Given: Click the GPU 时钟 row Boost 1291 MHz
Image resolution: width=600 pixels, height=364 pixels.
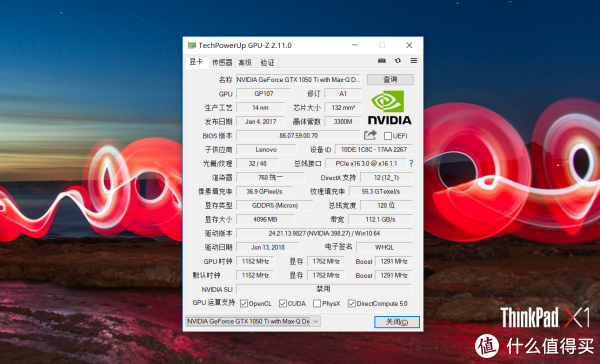Looking at the screenshot, I should (394, 261).
